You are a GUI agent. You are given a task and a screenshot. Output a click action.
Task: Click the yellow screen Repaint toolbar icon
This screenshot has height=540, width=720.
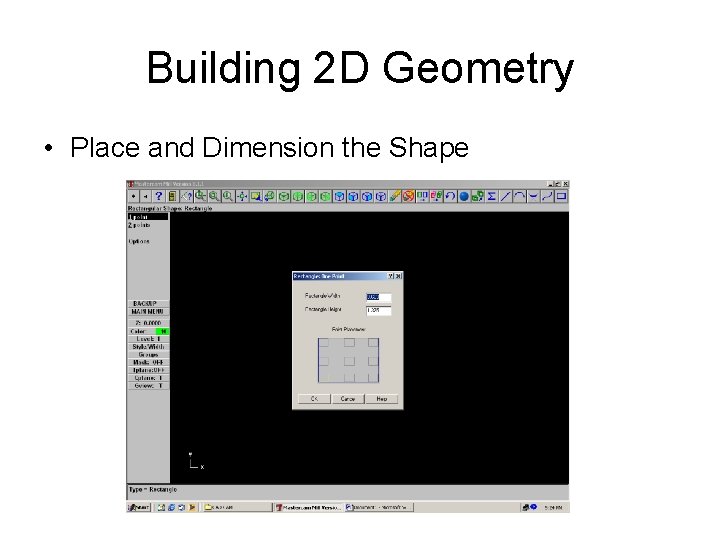point(256,197)
